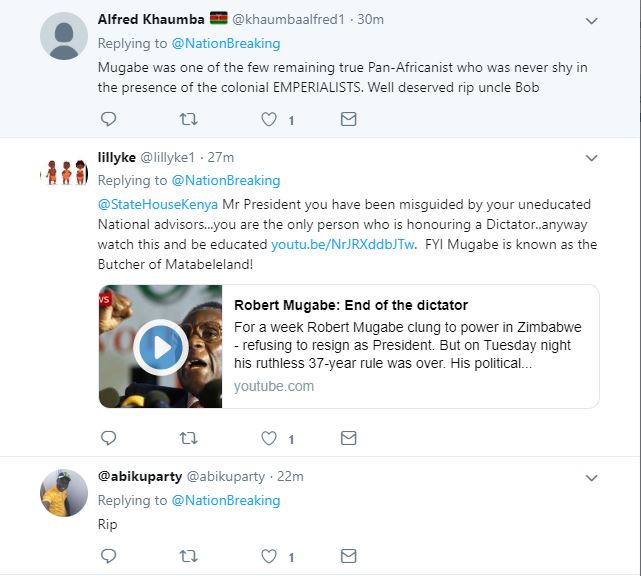Image resolution: width=641 pixels, height=576 pixels.
Task: Open the dropdown chevron on abikuparty's tweet
Action: click(591, 477)
